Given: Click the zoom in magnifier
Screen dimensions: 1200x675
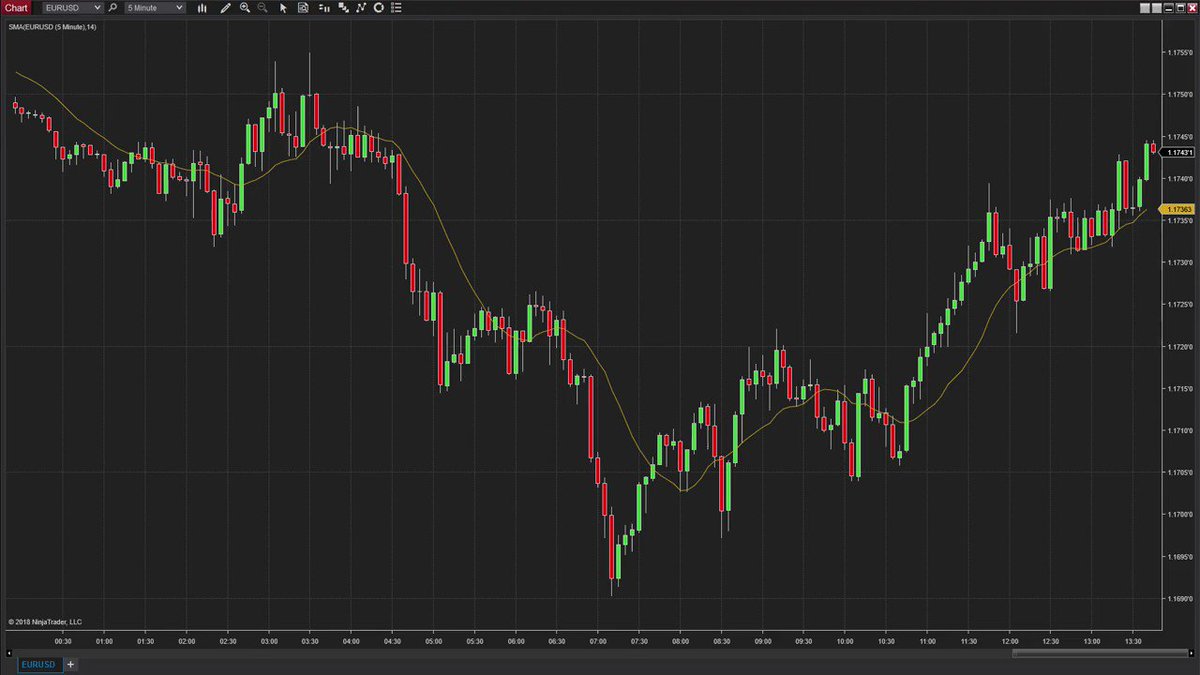Looking at the screenshot, I should (245, 7).
